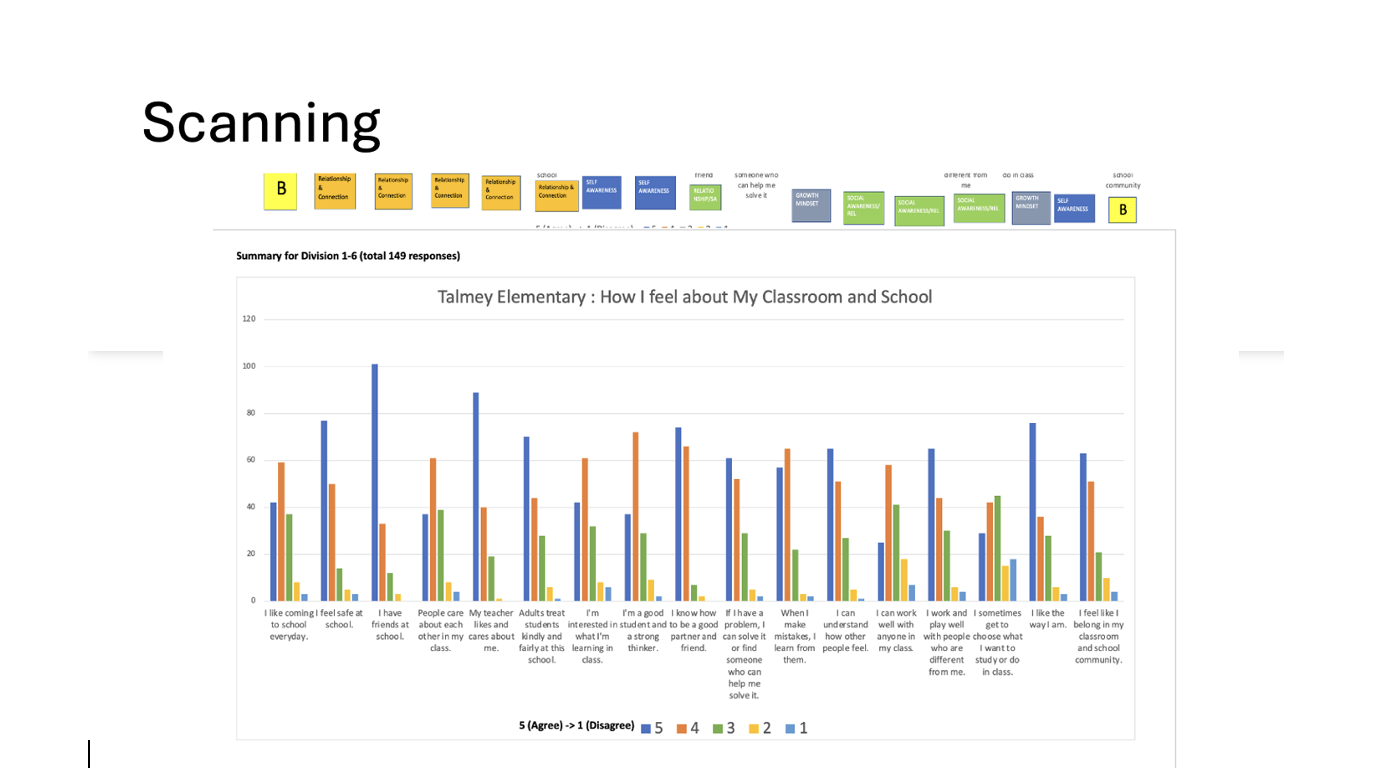
Task: Click the "If I have a problem..." axis label
Action: click(744, 654)
